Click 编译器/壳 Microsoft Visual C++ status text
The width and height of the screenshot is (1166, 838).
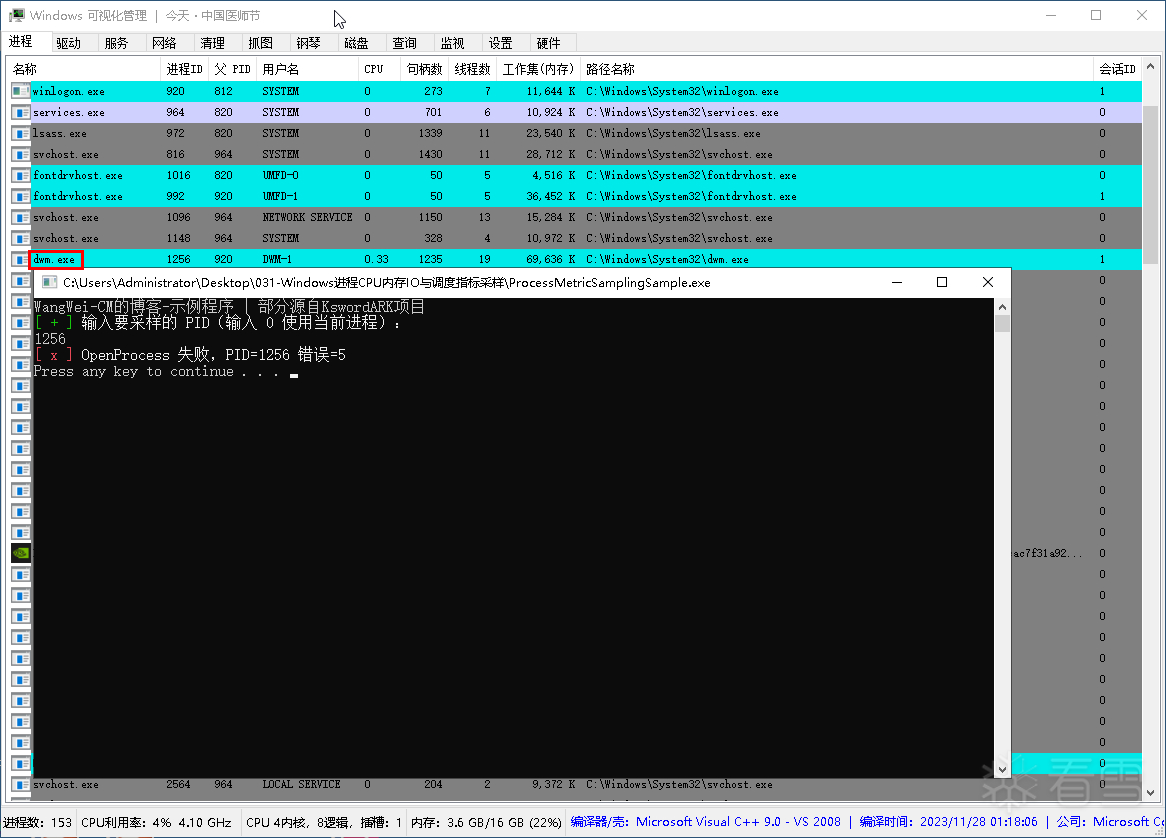[x=706, y=822]
